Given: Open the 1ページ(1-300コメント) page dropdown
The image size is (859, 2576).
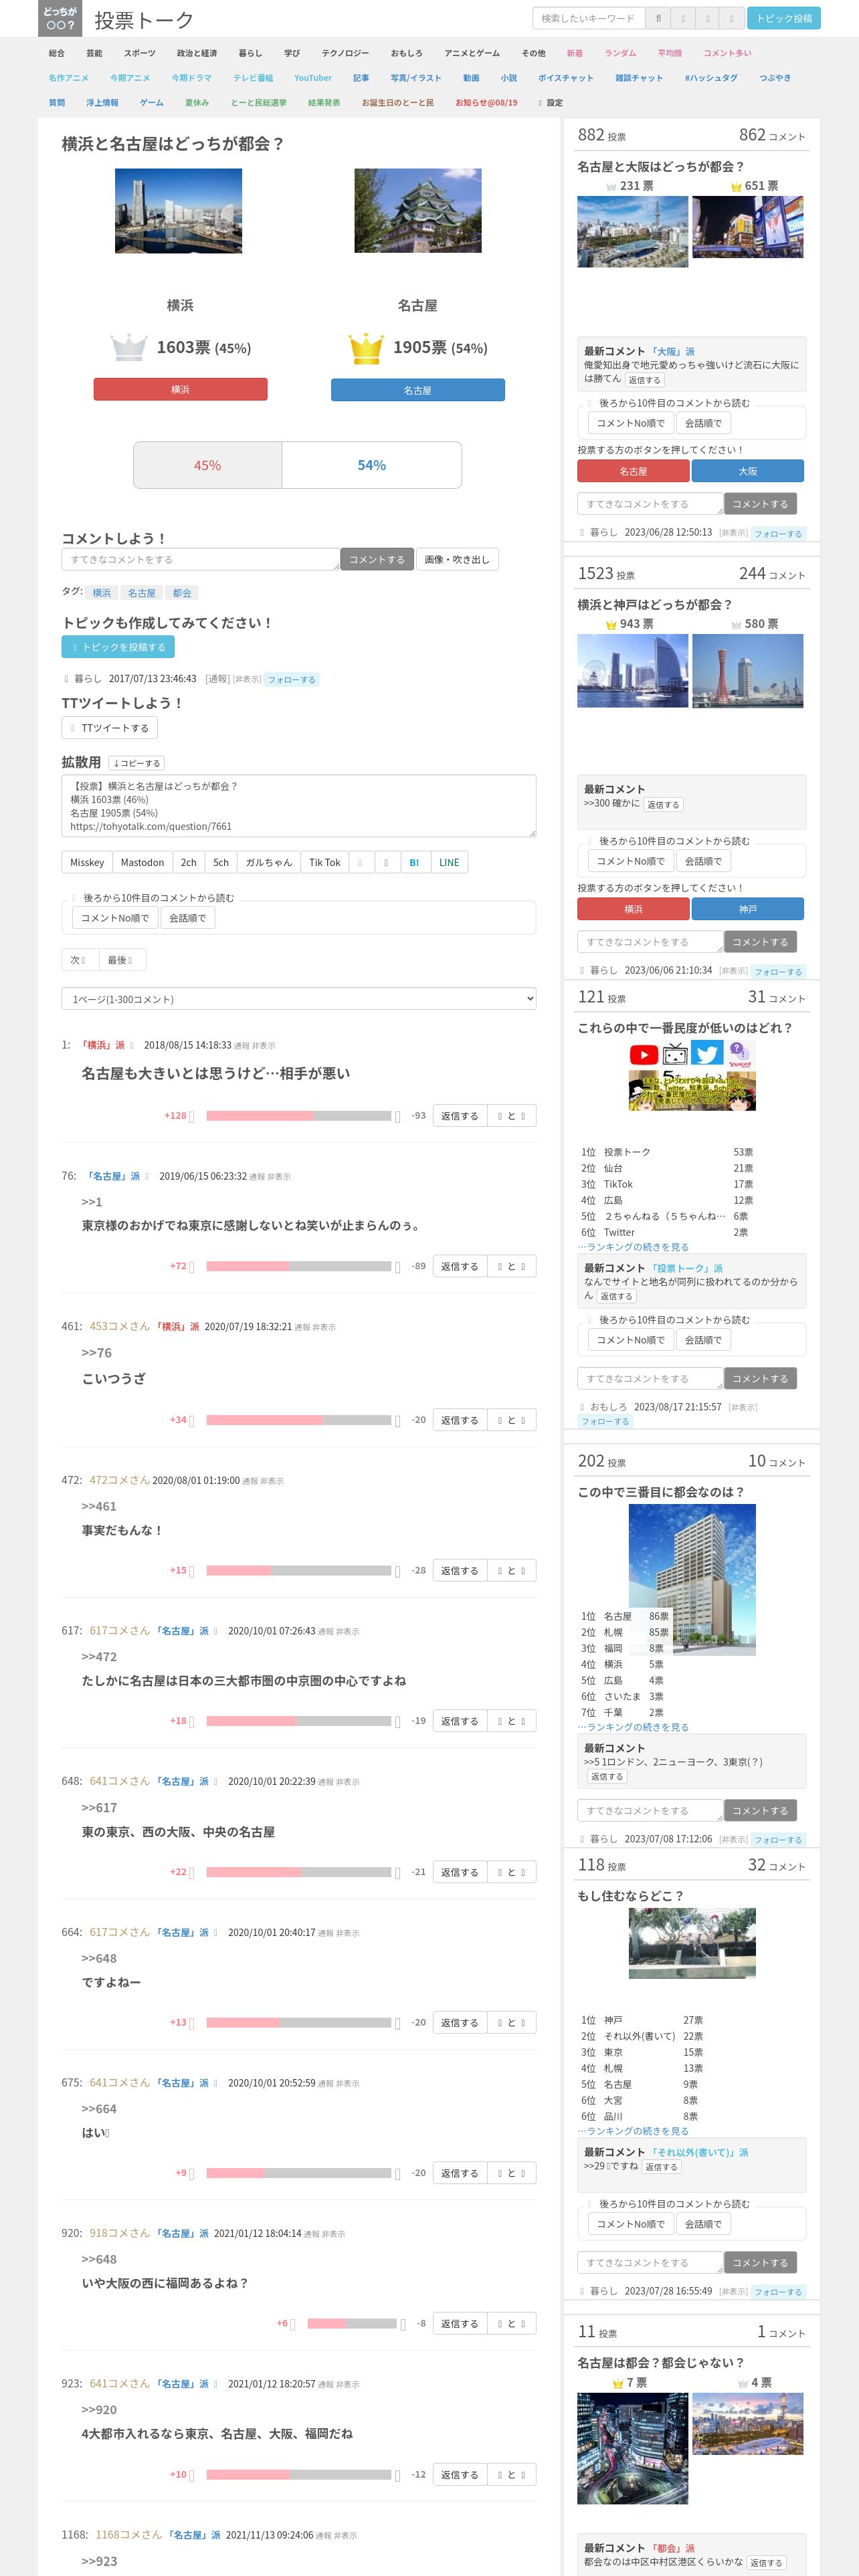Looking at the screenshot, I should pyautogui.click(x=298, y=998).
